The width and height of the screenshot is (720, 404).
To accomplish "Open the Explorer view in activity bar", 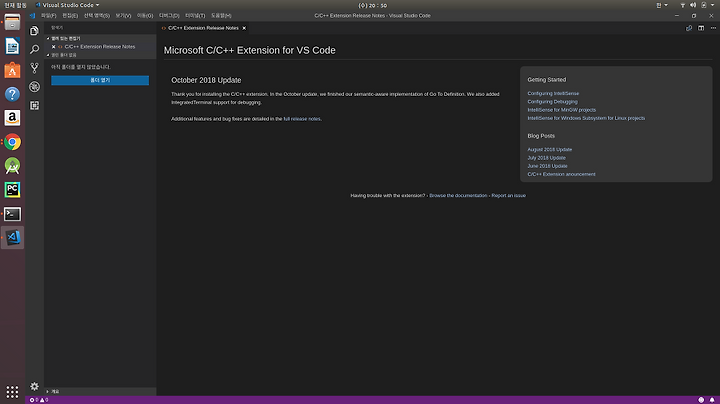I will [34, 31].
